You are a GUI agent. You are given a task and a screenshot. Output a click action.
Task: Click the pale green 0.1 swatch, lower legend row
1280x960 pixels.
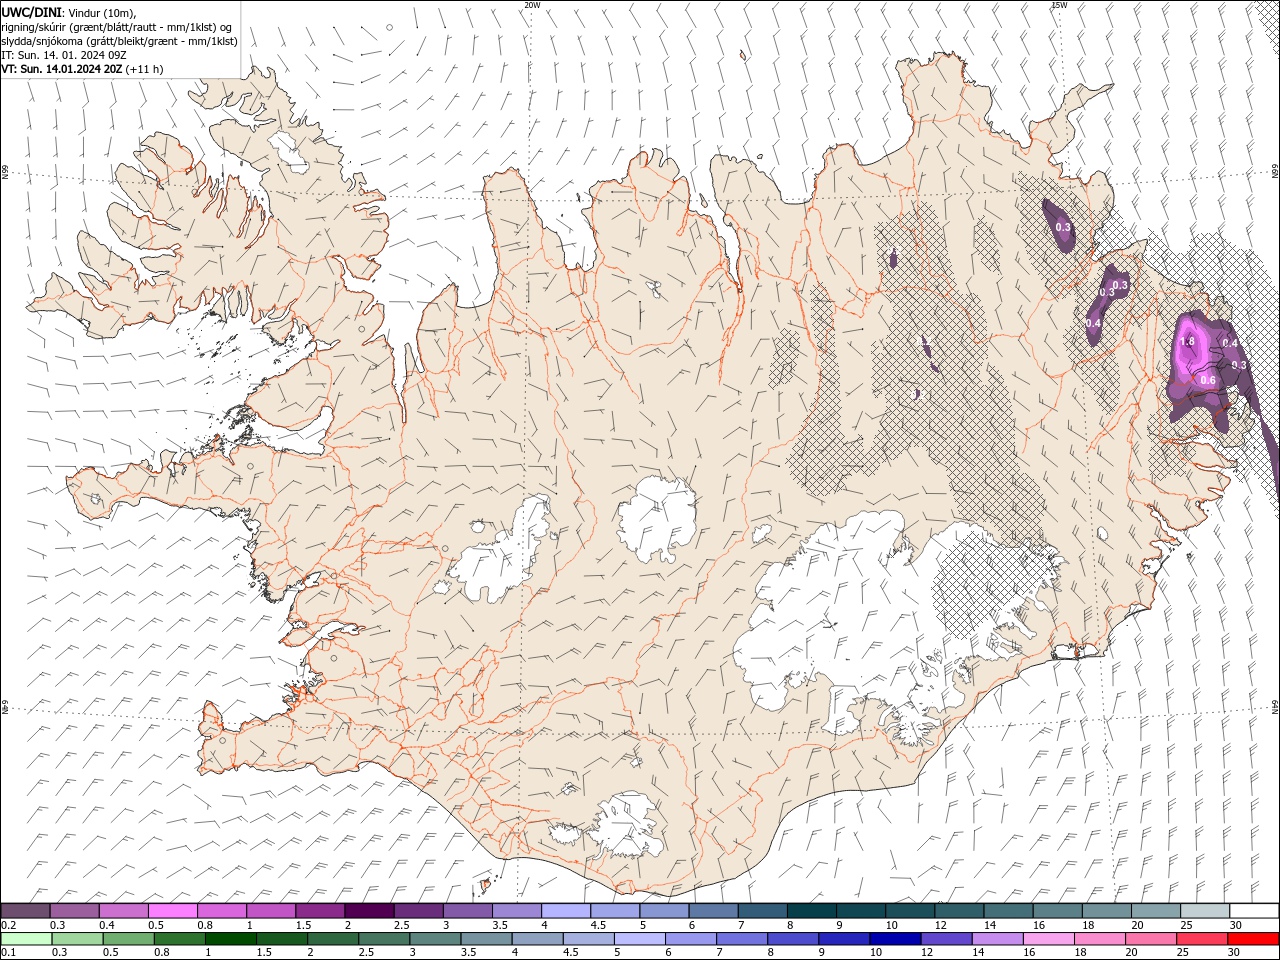[x=26, y=939]
